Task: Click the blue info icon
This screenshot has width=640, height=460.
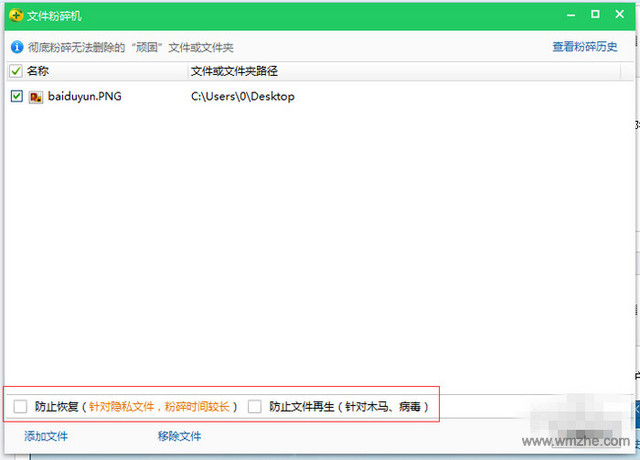Action: coord(17,47)
